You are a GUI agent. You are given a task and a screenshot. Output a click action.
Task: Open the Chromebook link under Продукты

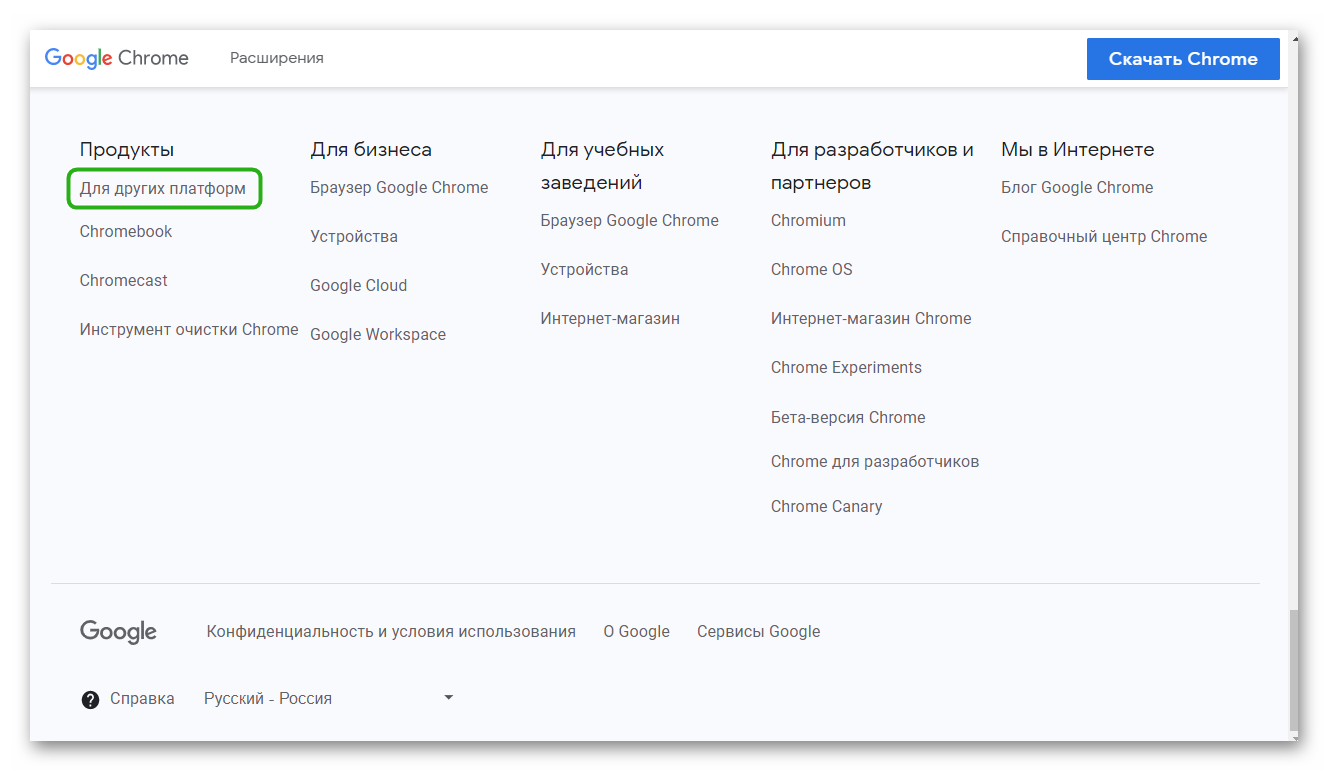click(126, 231)
